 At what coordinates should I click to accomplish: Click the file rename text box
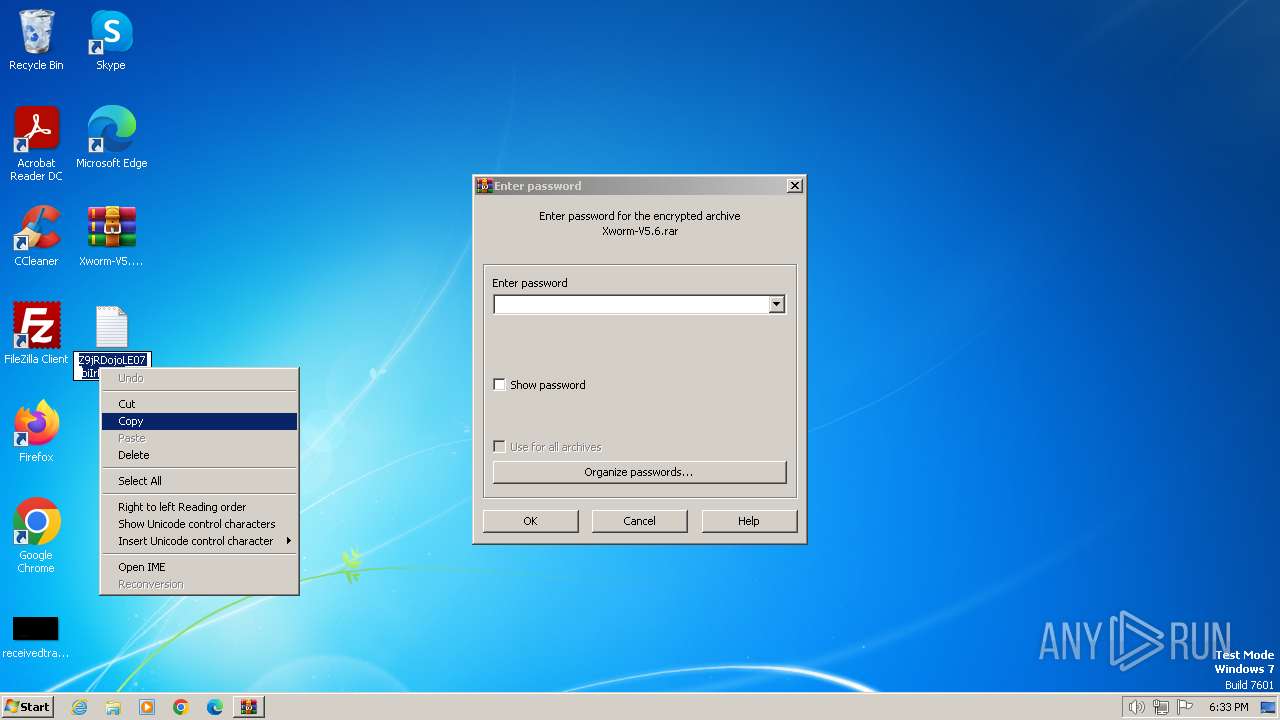point(112,366)
